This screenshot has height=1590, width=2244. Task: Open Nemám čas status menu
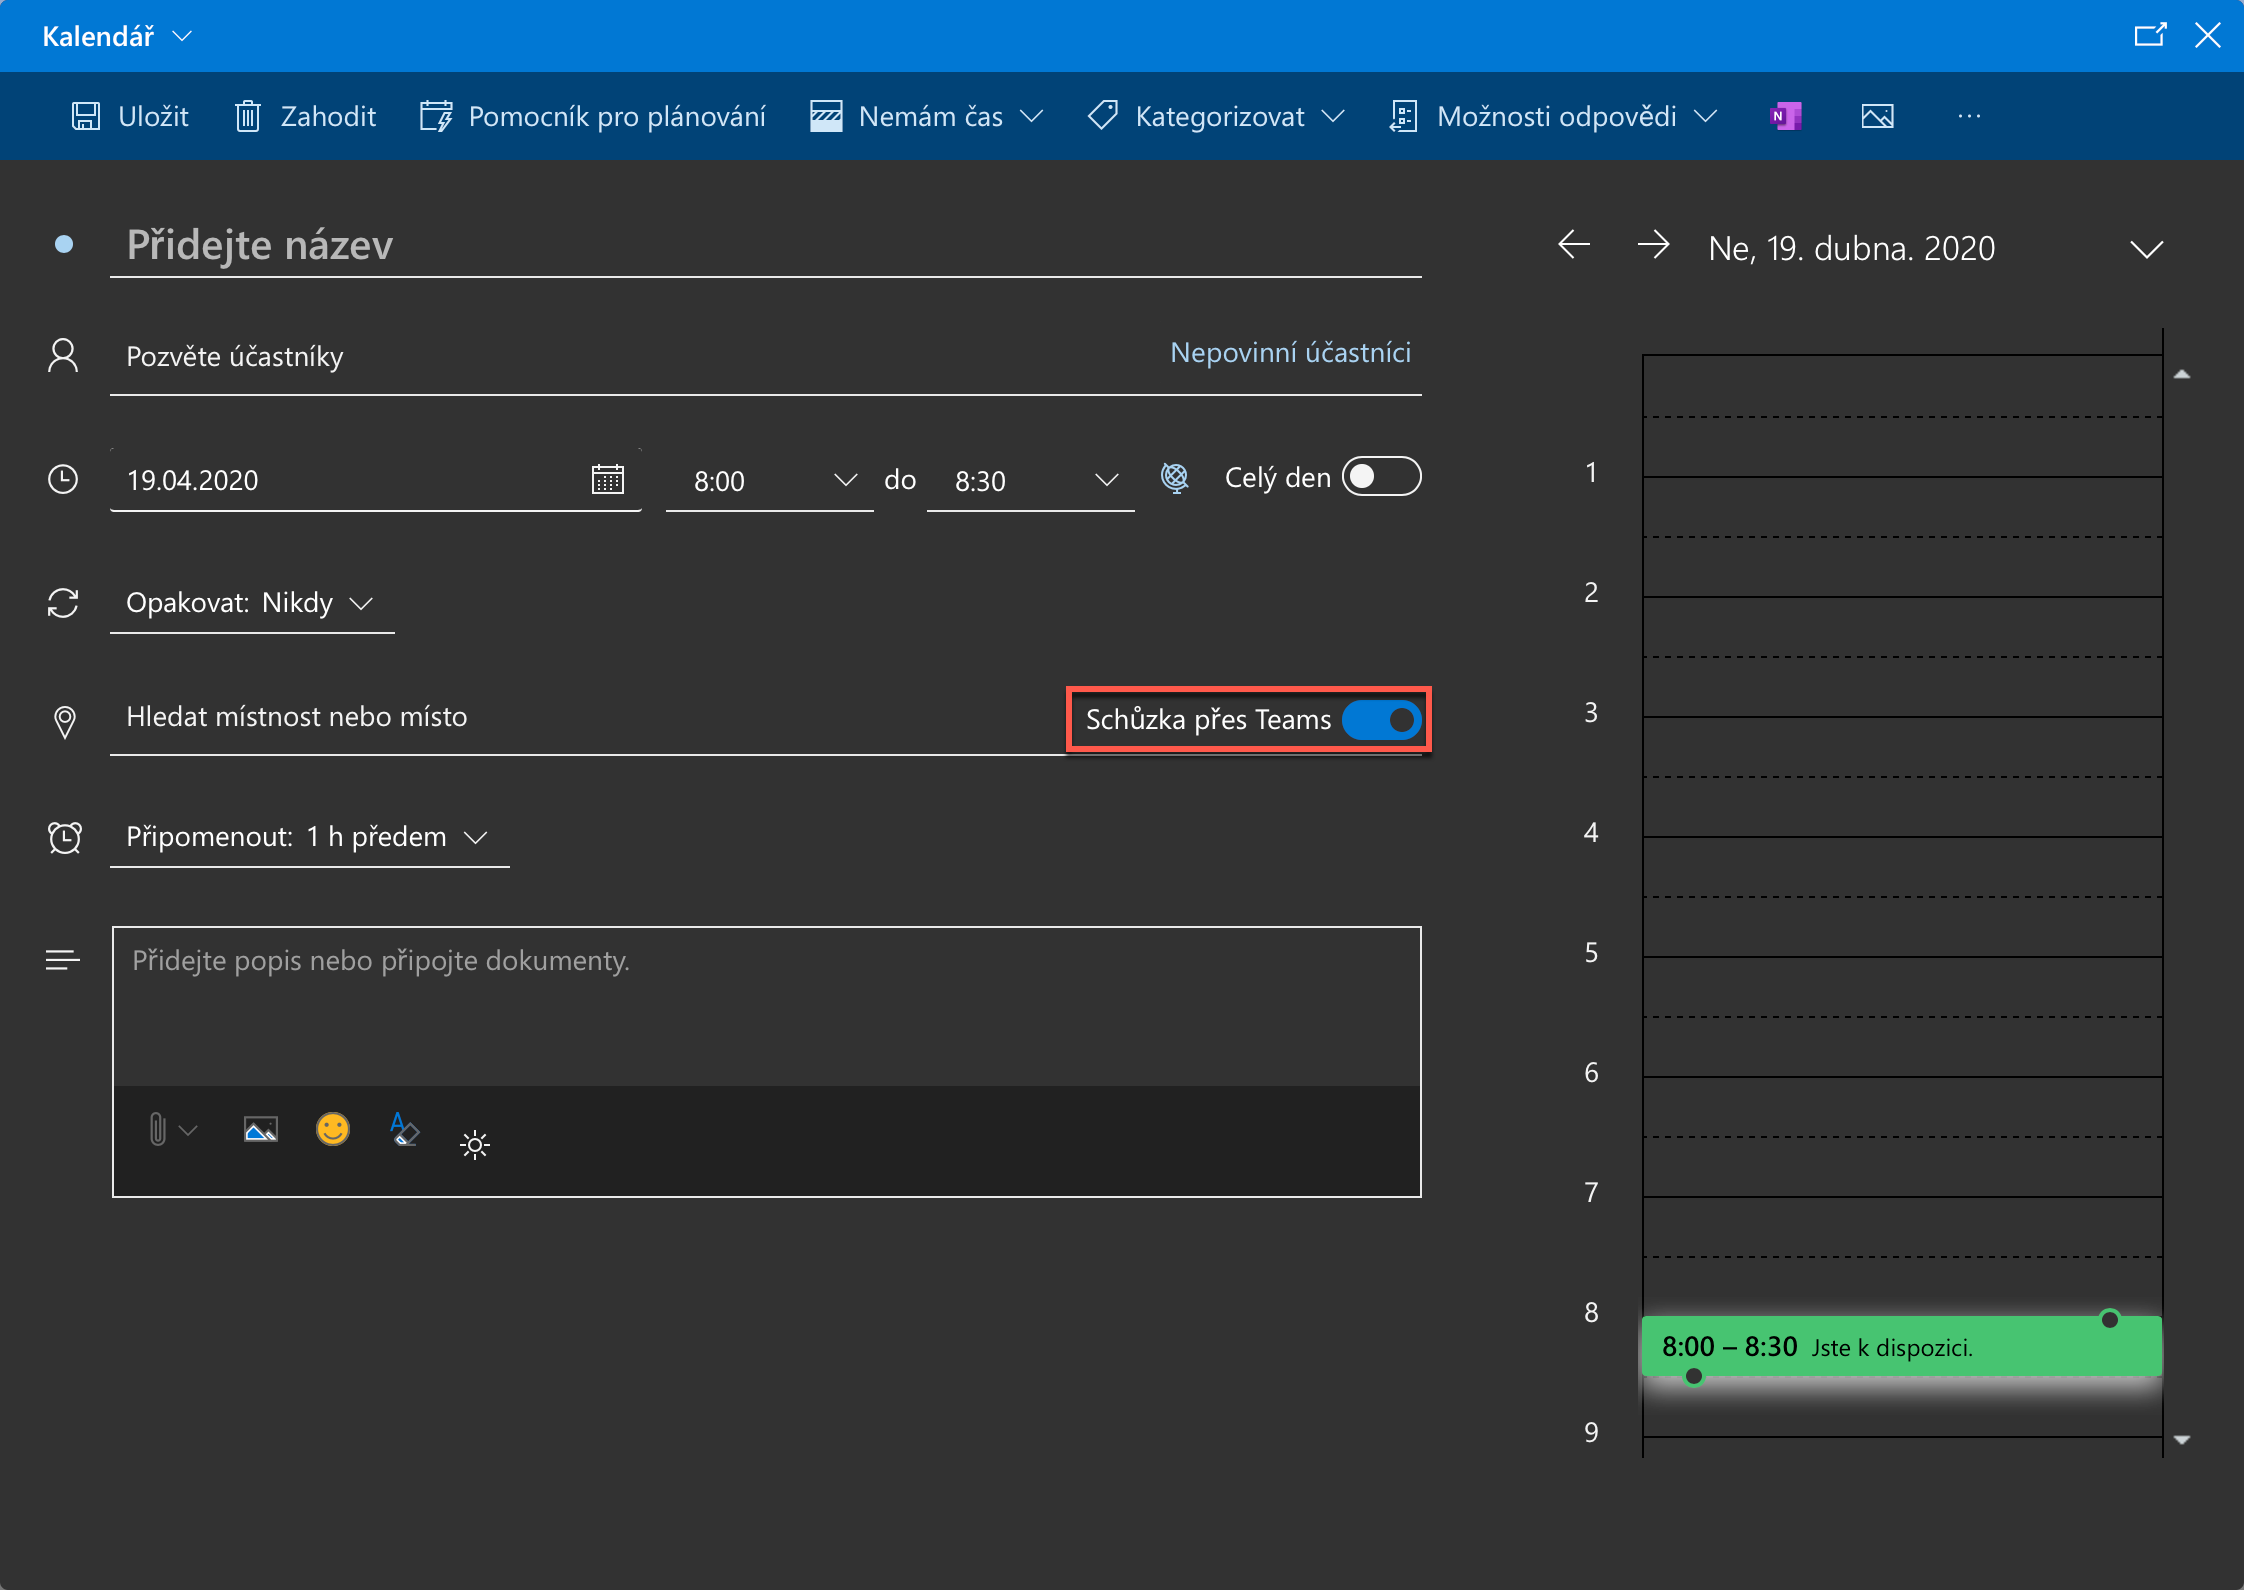(928, 117)
